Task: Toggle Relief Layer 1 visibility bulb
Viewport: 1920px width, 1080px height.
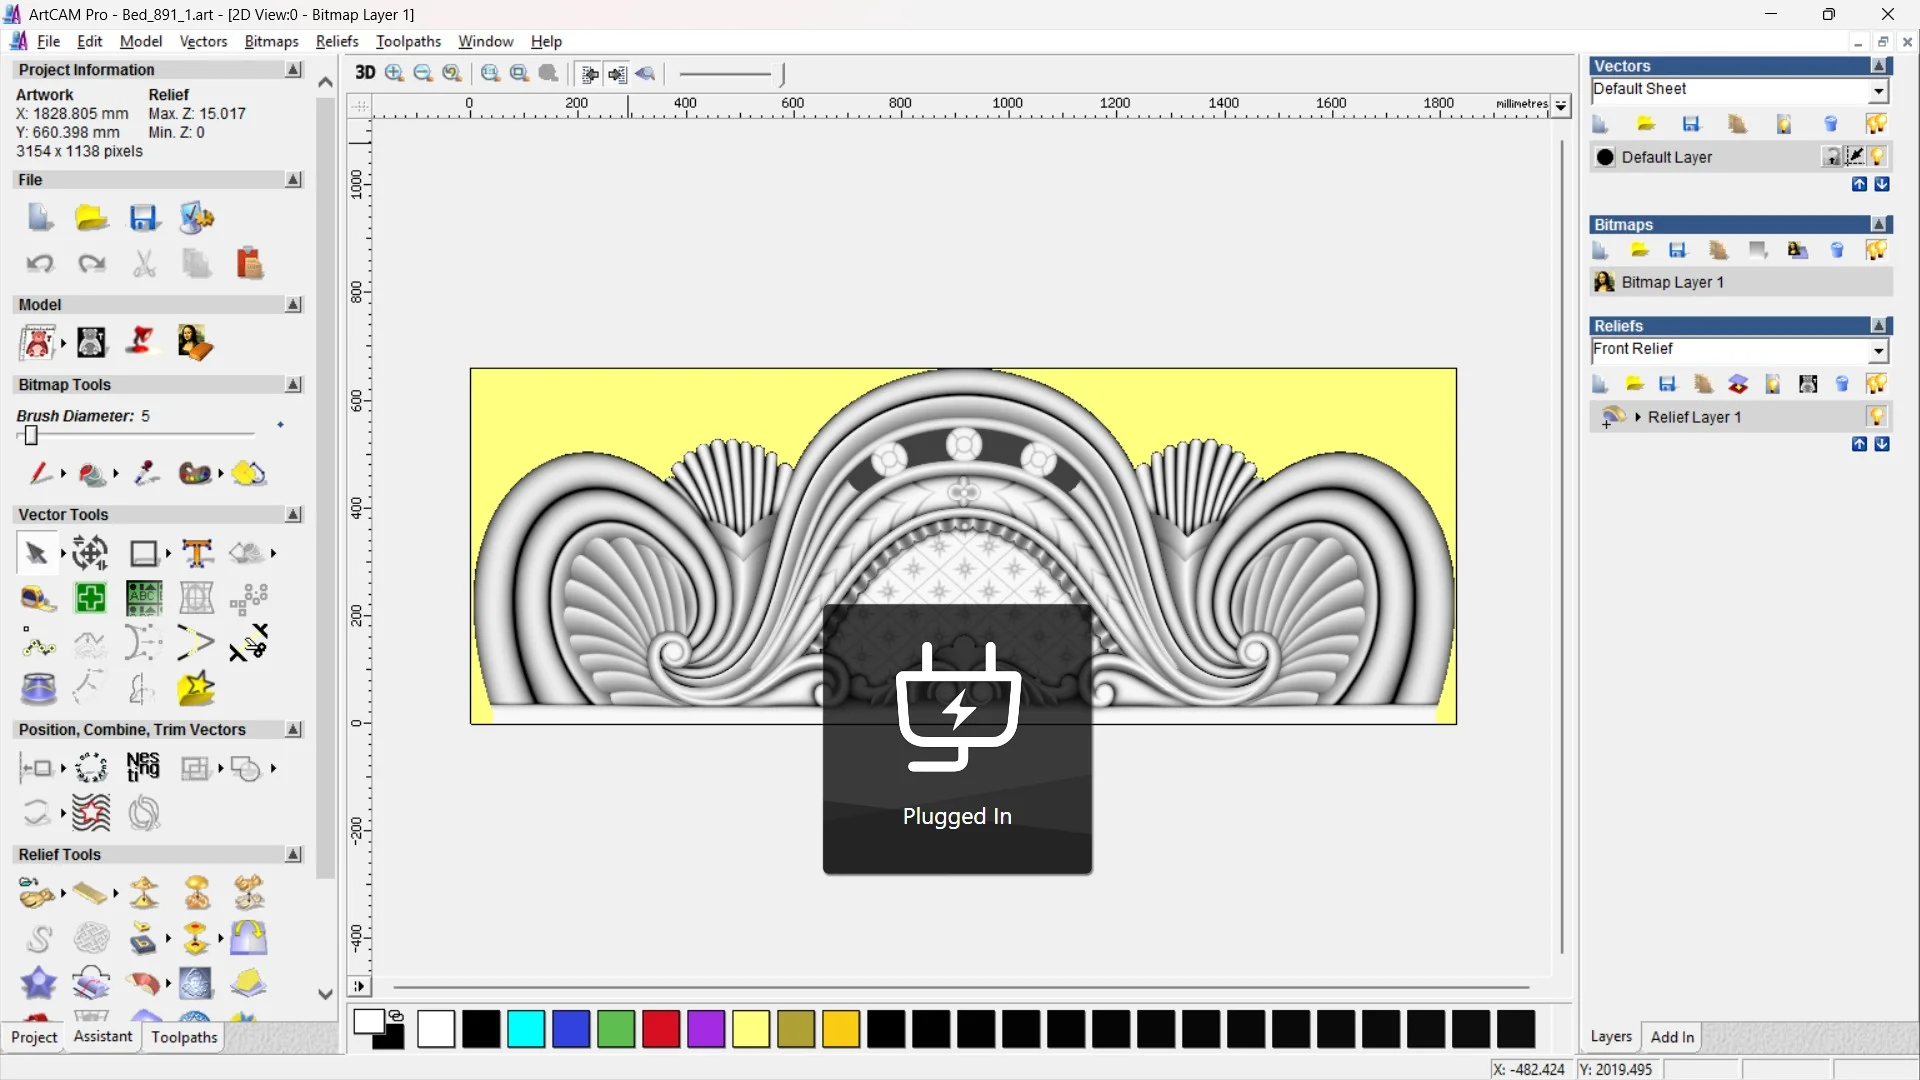Action: pos(1876,417)
